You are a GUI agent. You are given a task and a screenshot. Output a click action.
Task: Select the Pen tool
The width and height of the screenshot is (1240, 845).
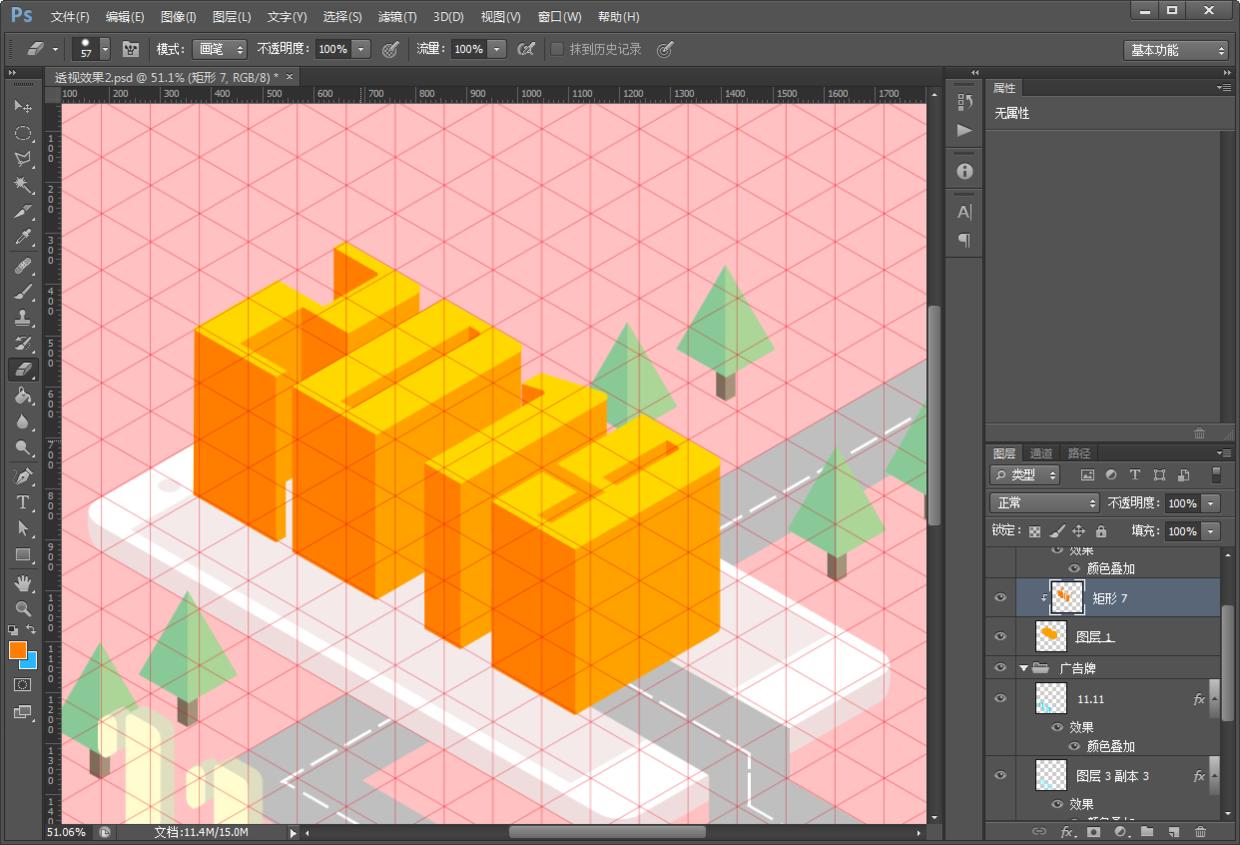(23, 475)
